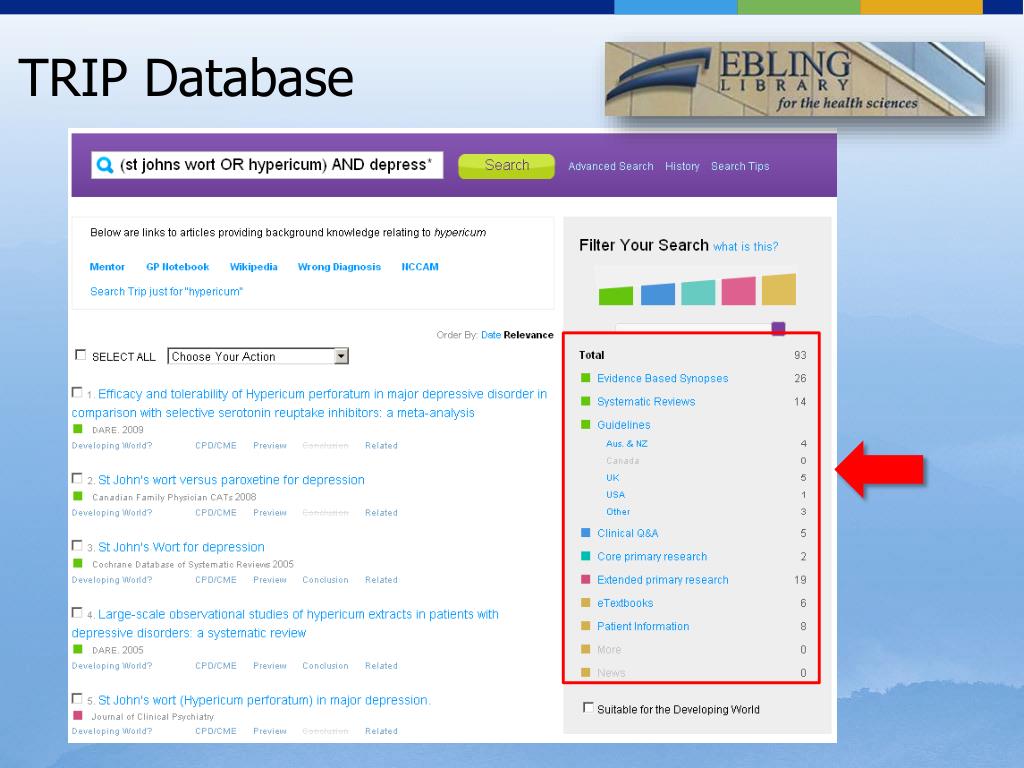Click the pink filter bar in chart
The image size is (1024, 768).
[x=739, y=291]
